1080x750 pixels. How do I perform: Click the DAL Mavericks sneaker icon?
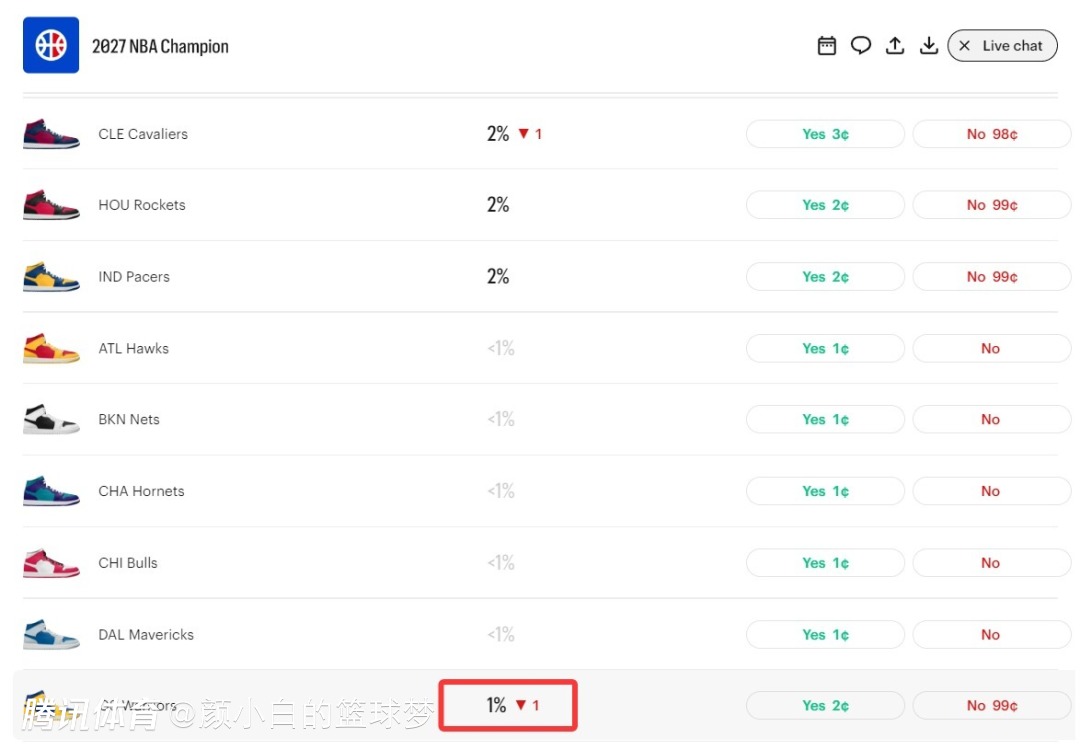[x=51, y=634]
